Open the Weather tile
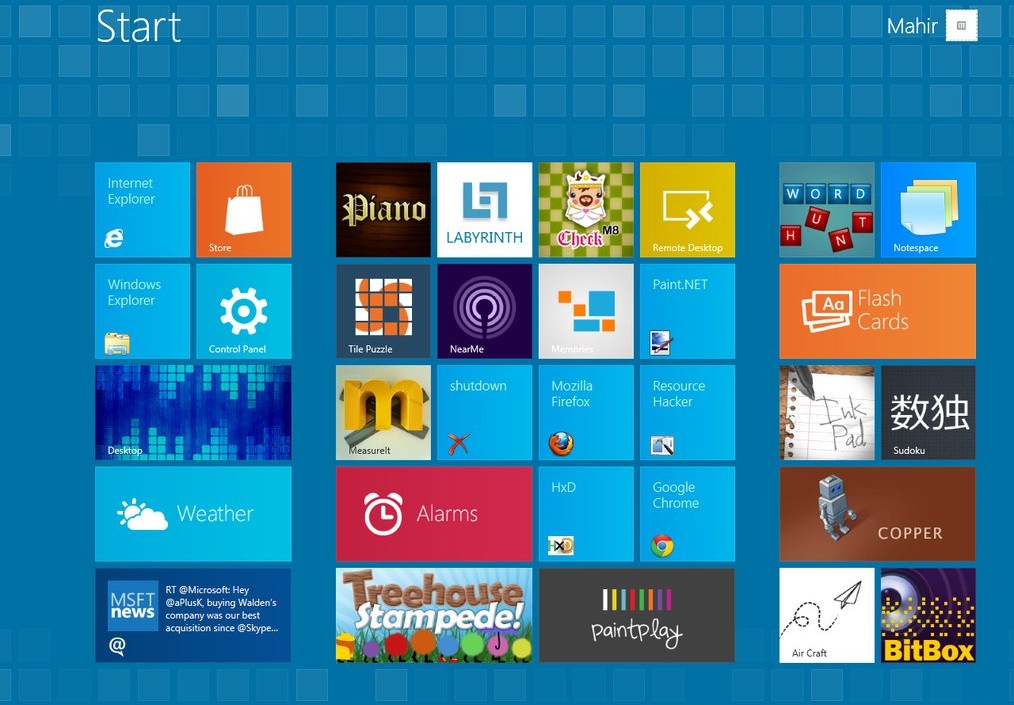The image size is (1014, 705). tap(193, 514)
